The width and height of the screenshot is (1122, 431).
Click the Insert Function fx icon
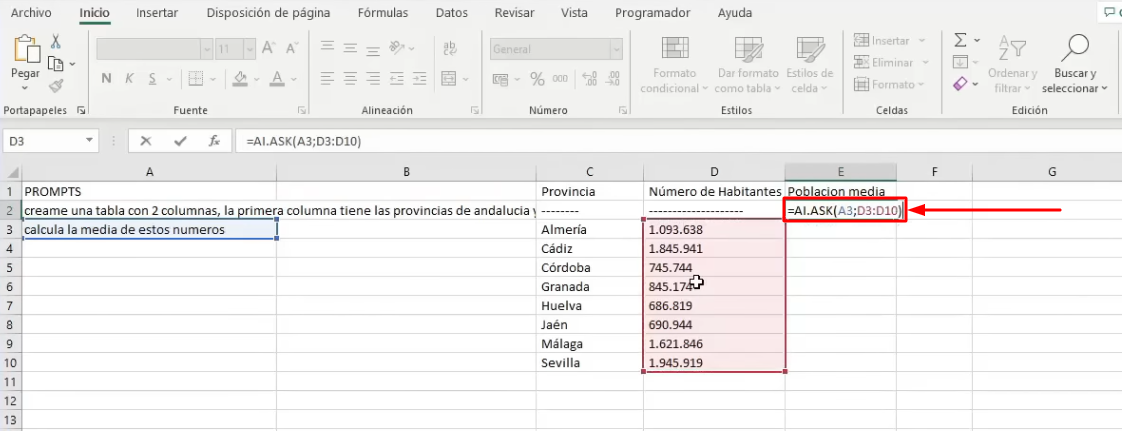(x=213, y=141)
